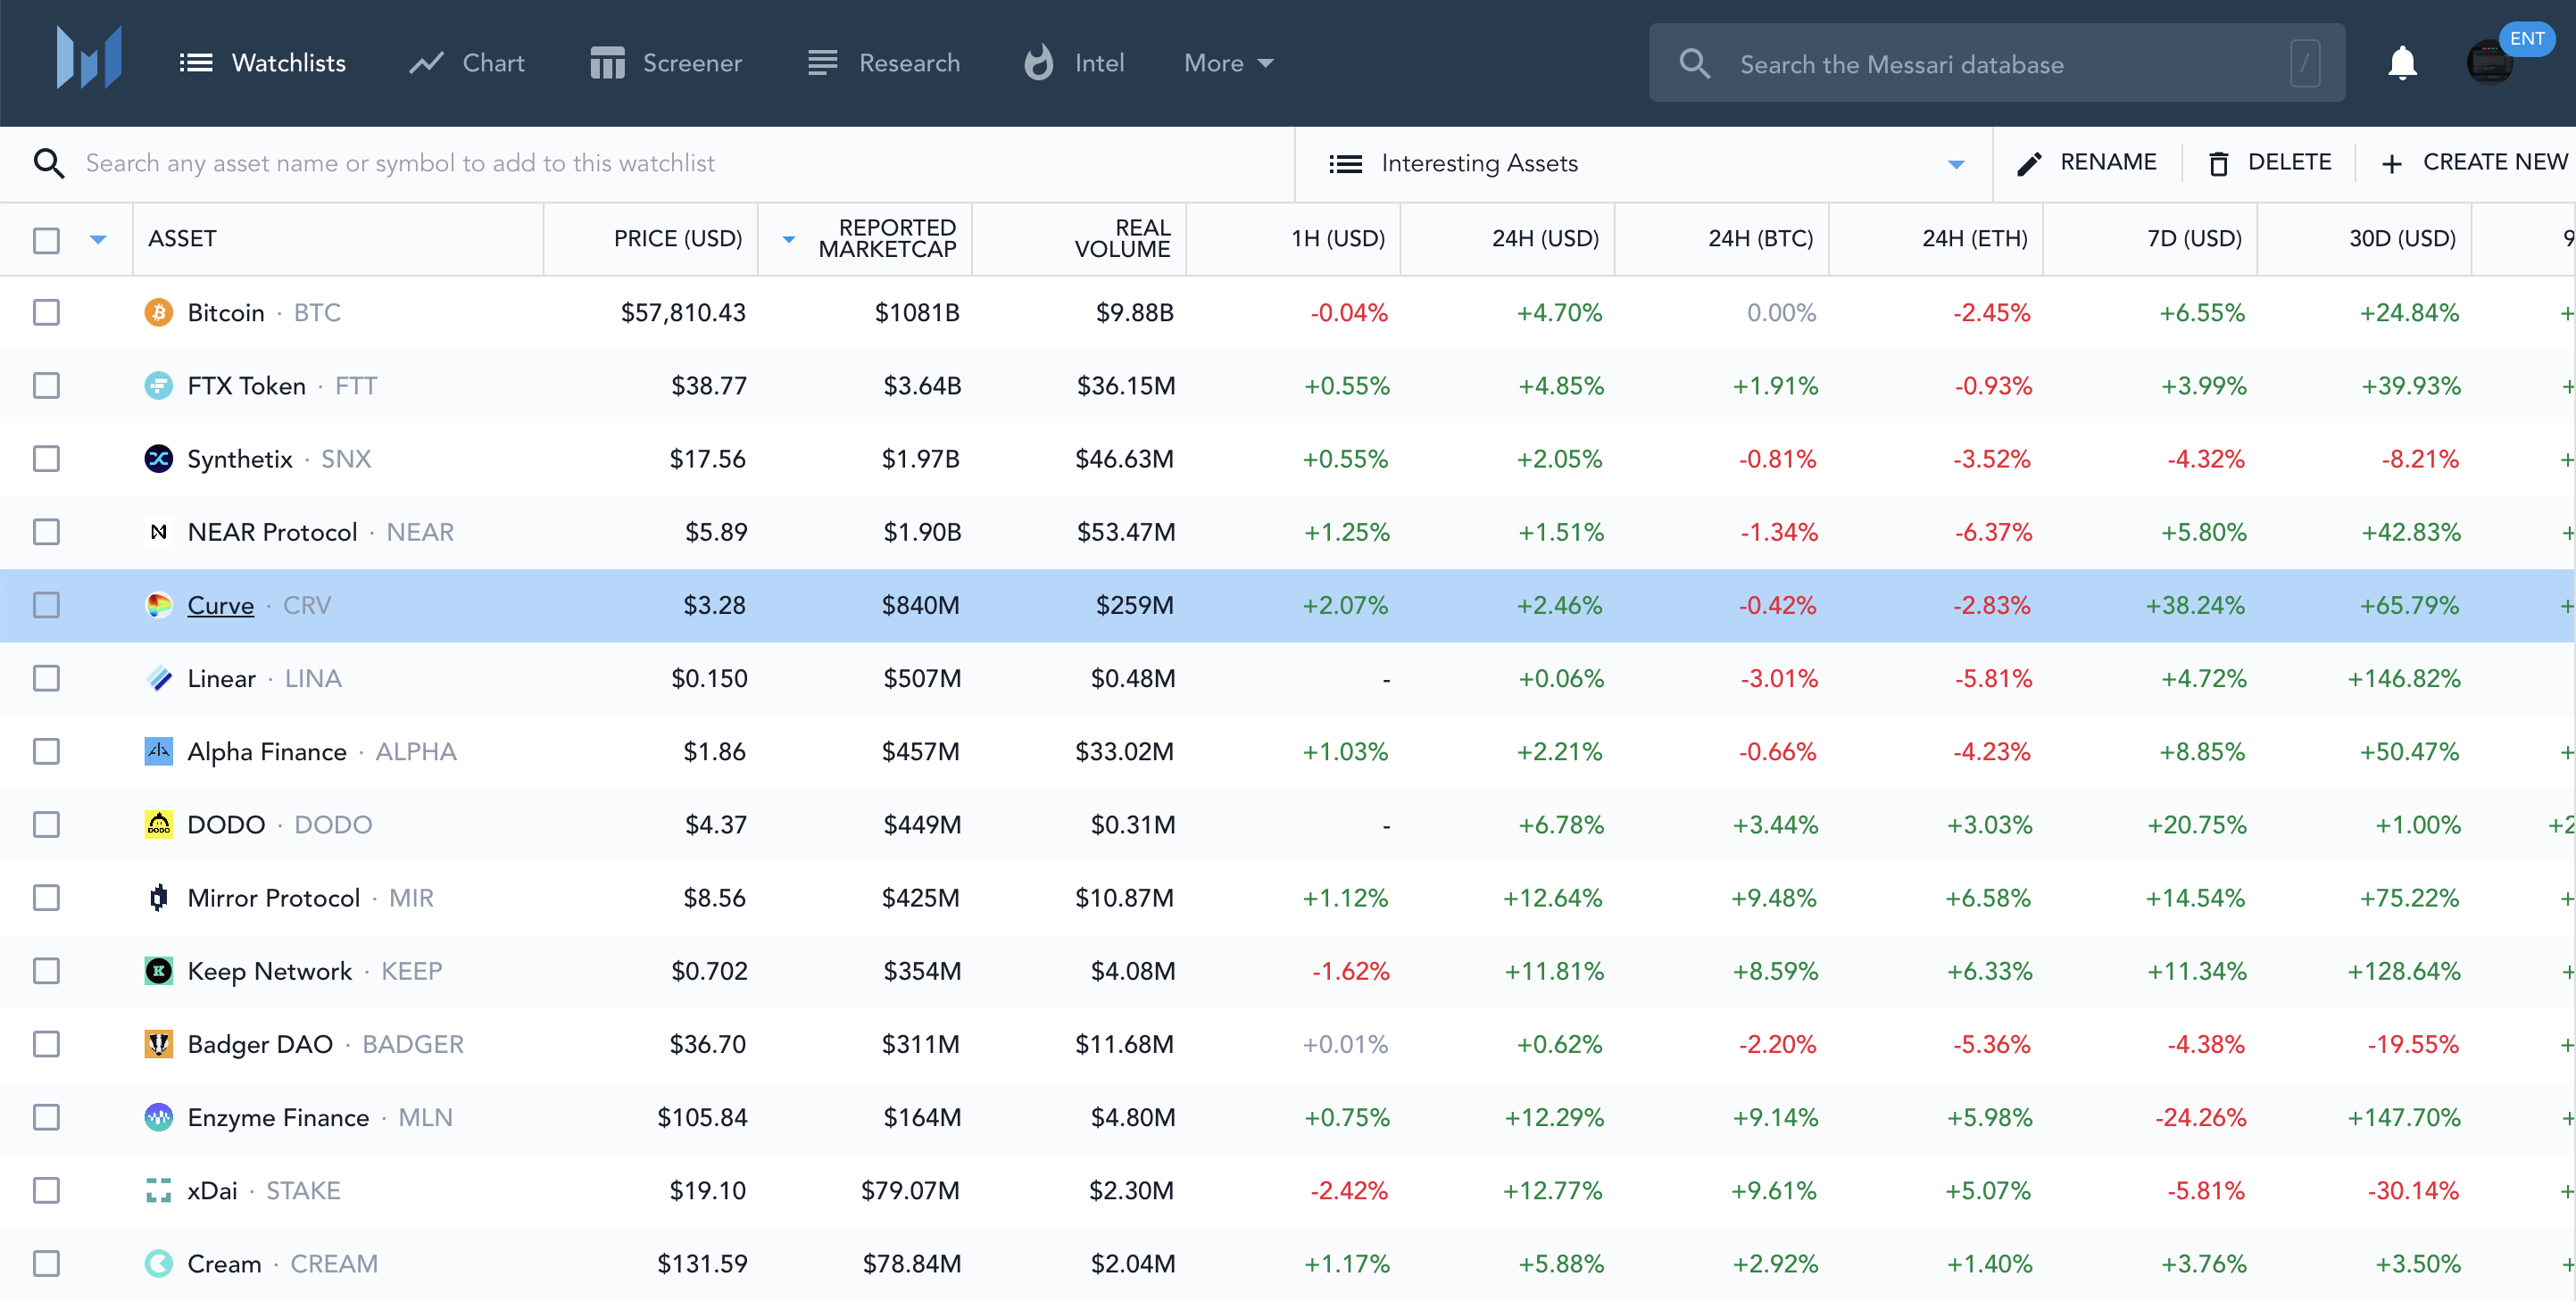Click the Bitcoin coin icon
This screenshot has width=2576, height=1301.
coord(158,313)
